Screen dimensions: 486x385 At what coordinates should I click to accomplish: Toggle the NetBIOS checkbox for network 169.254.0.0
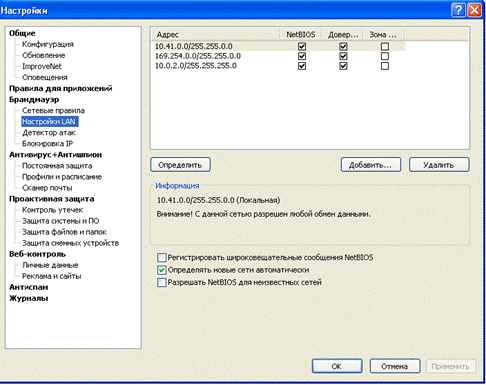(x=302, y=56)
